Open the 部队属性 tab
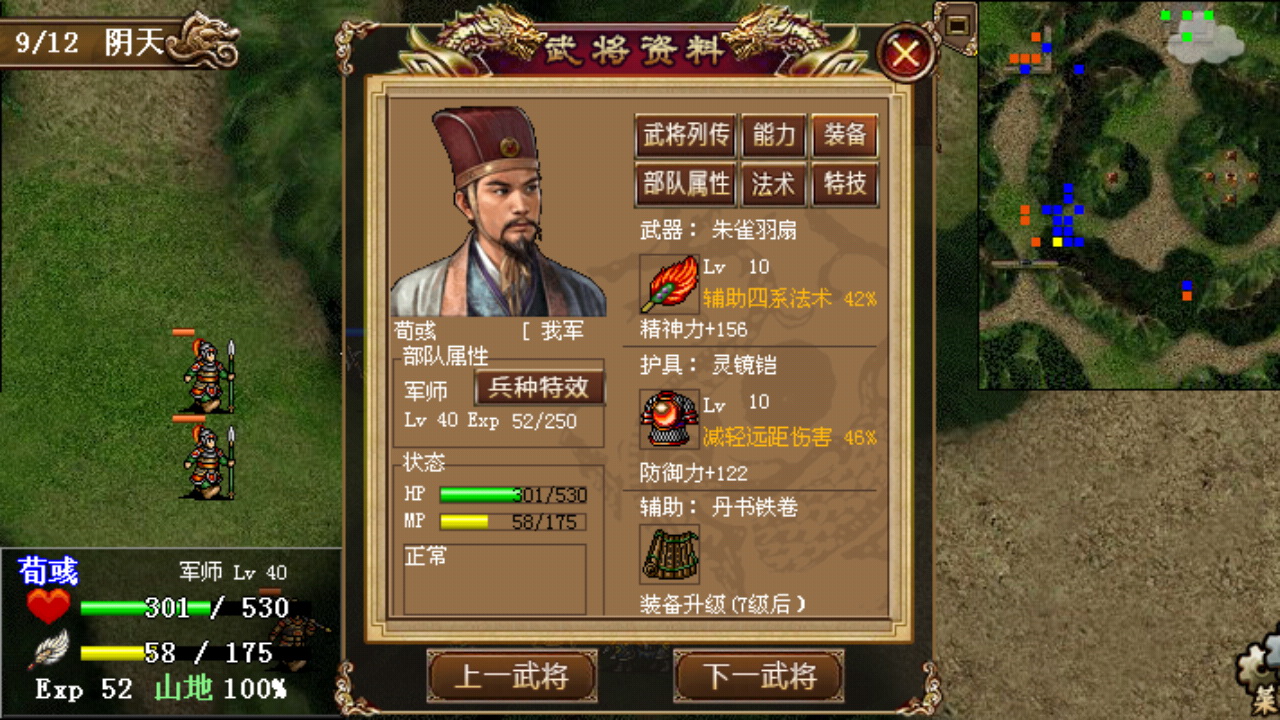This screenshot has height=720, width=1280. coord(685,185)
